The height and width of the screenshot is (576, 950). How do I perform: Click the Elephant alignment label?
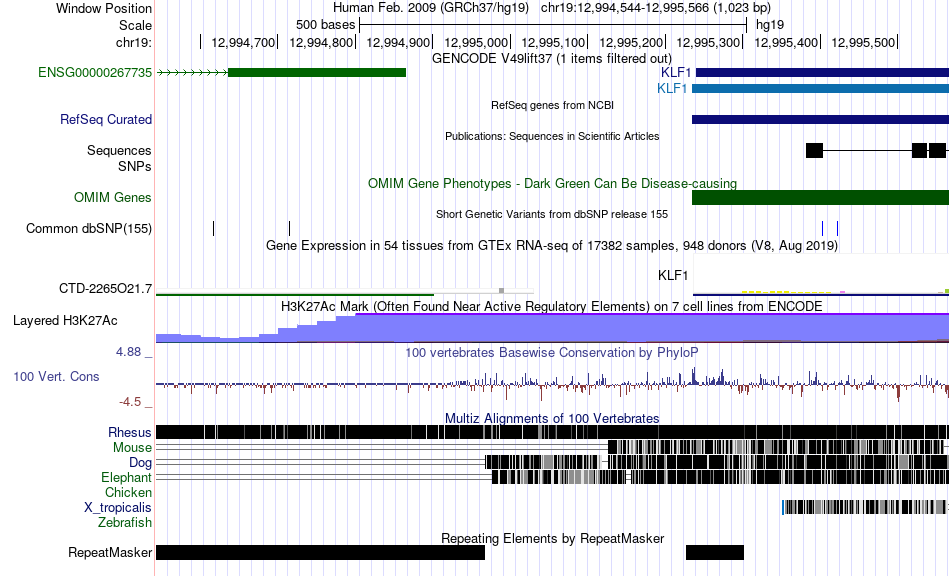click(x=126, y=477)
